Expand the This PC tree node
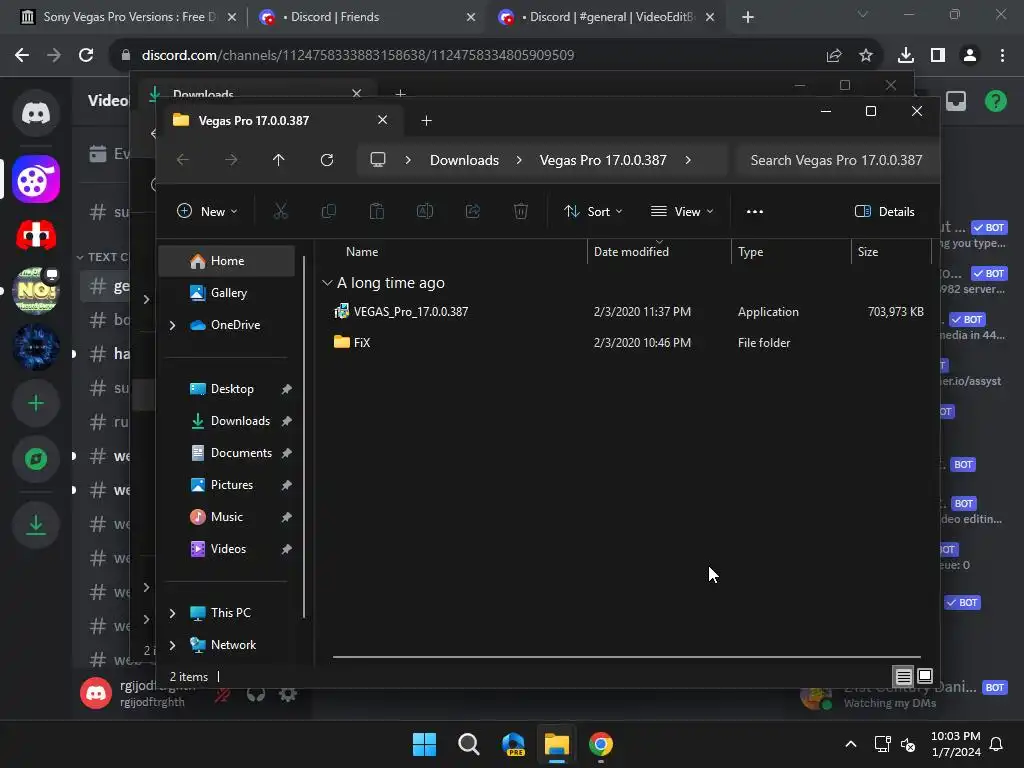This screenshot has width=1024, height=768. point(172,613)
